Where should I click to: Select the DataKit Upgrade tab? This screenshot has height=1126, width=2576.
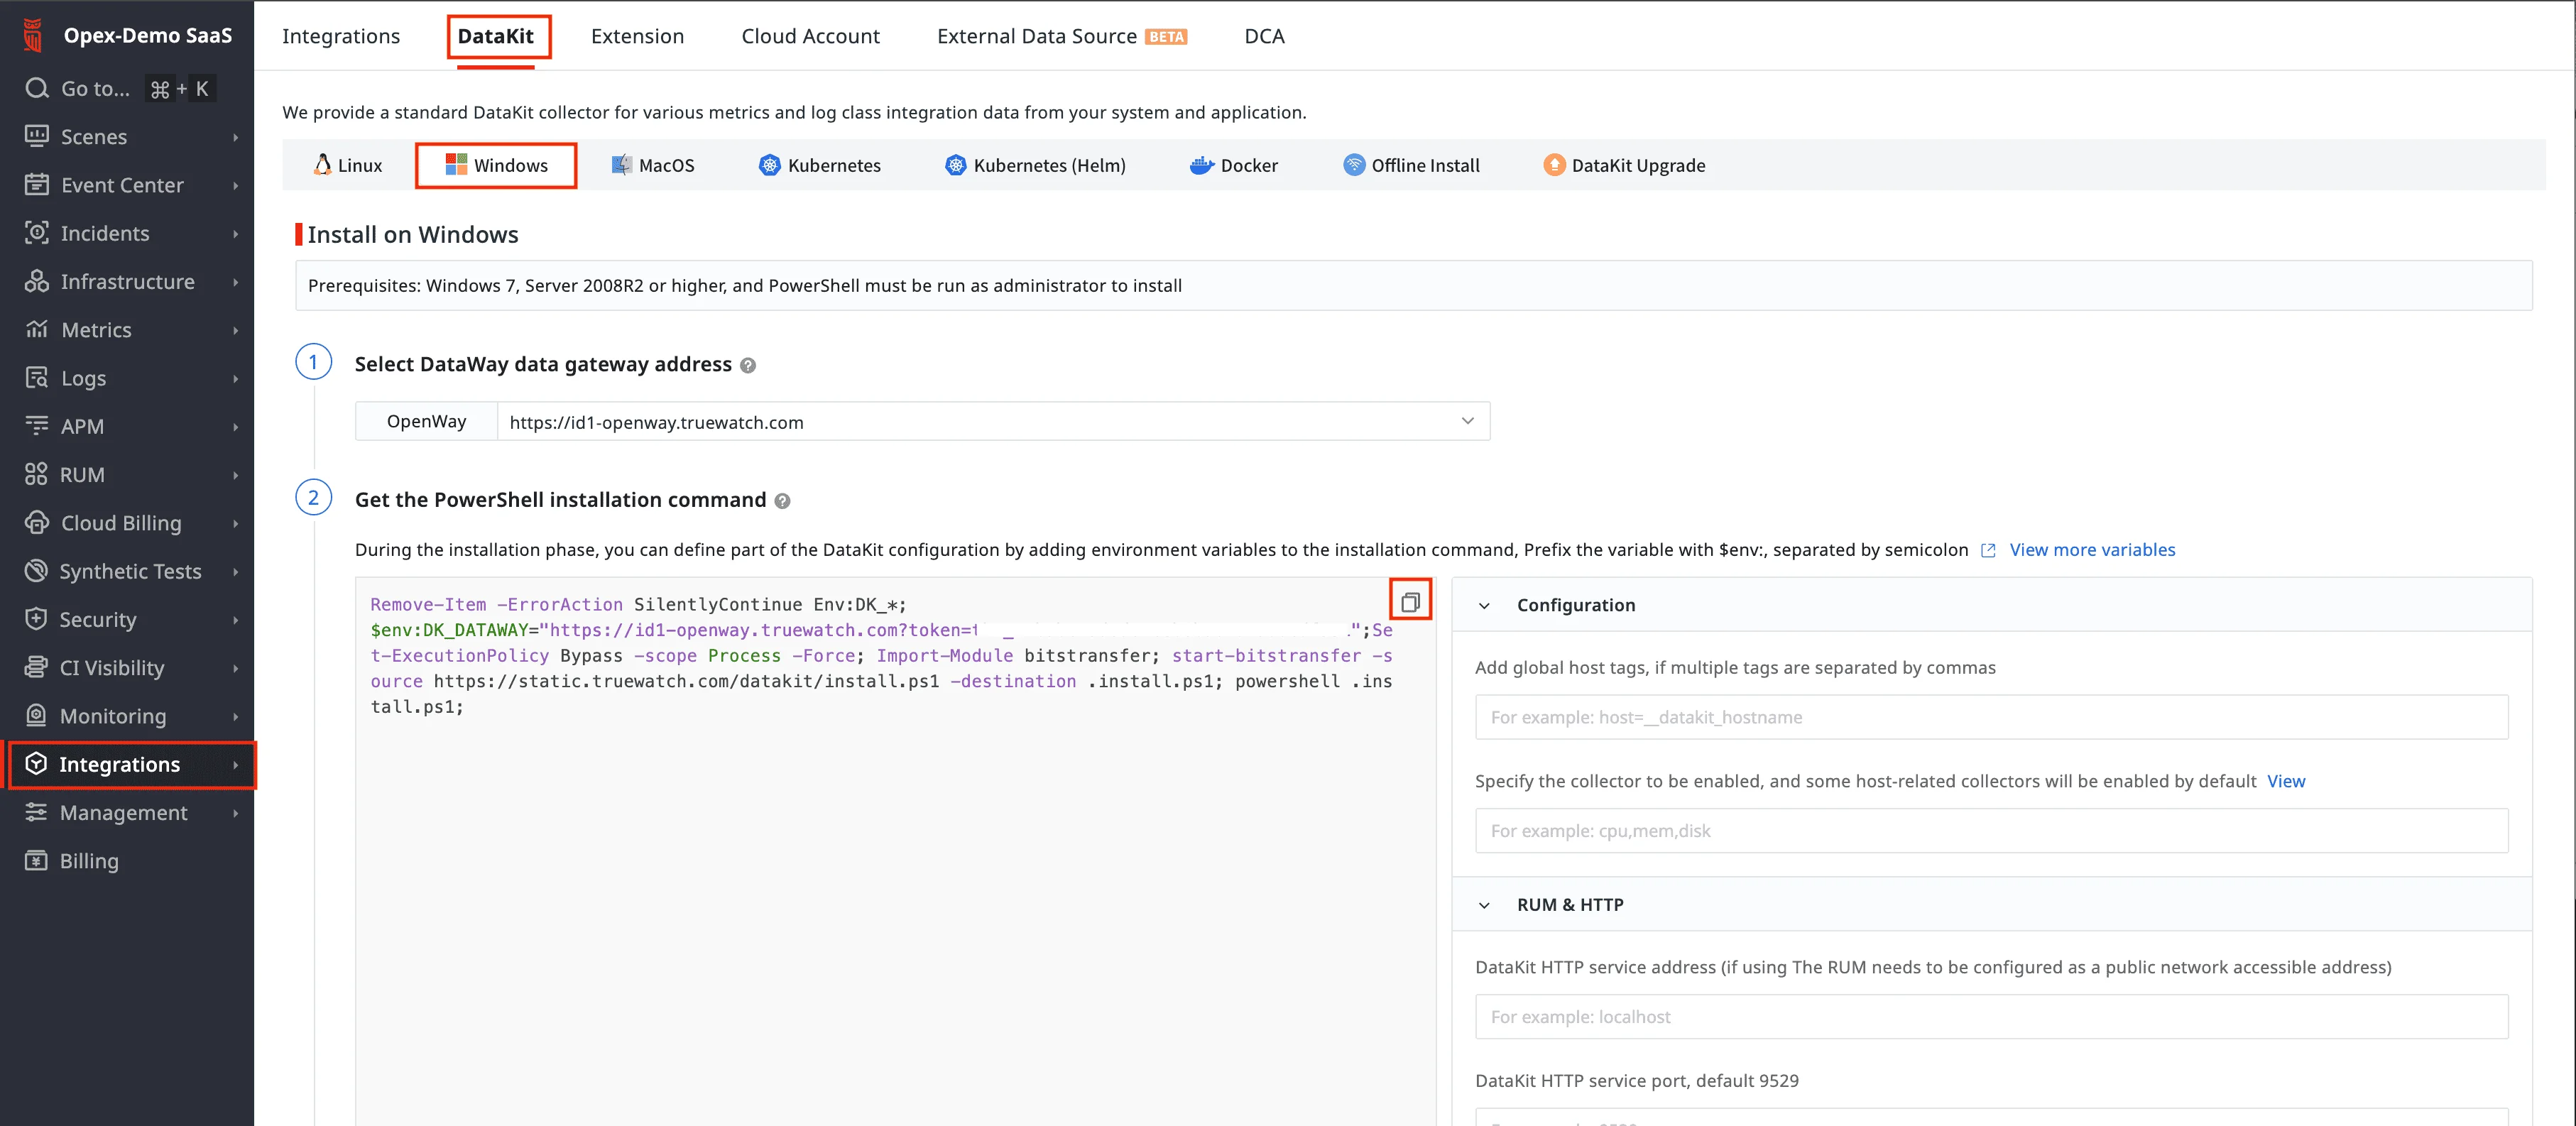1624,165
